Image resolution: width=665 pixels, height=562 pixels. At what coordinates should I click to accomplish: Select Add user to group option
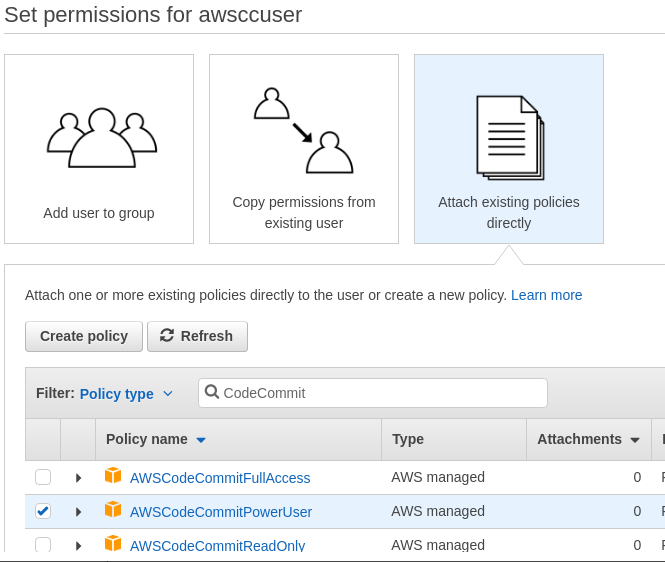coord(99,149)
